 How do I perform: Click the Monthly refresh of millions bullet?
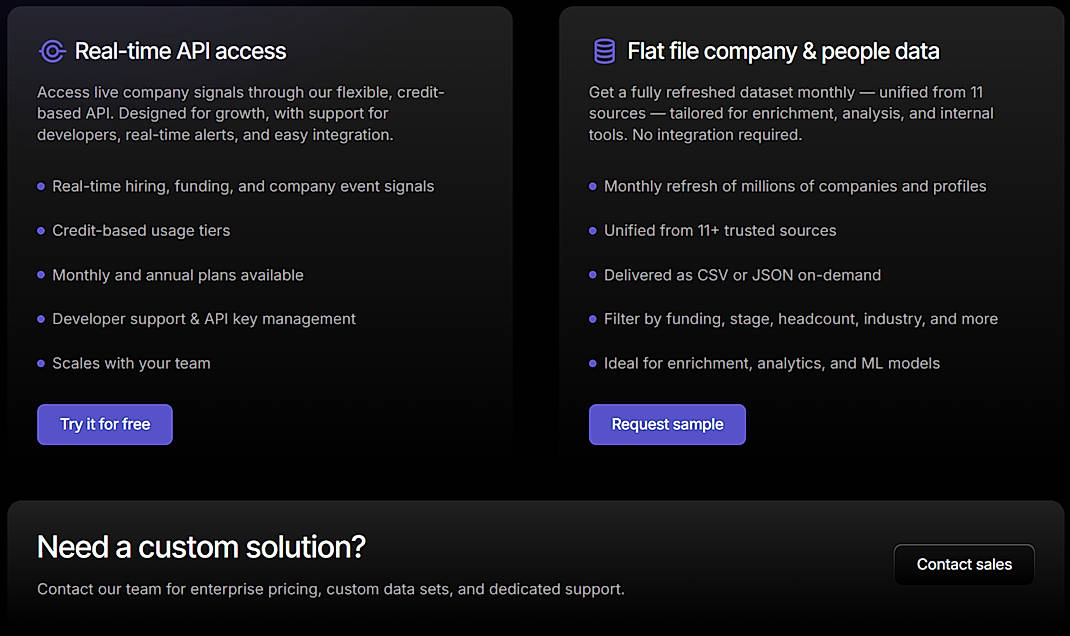pyautogui.click(x=795, y=186)
